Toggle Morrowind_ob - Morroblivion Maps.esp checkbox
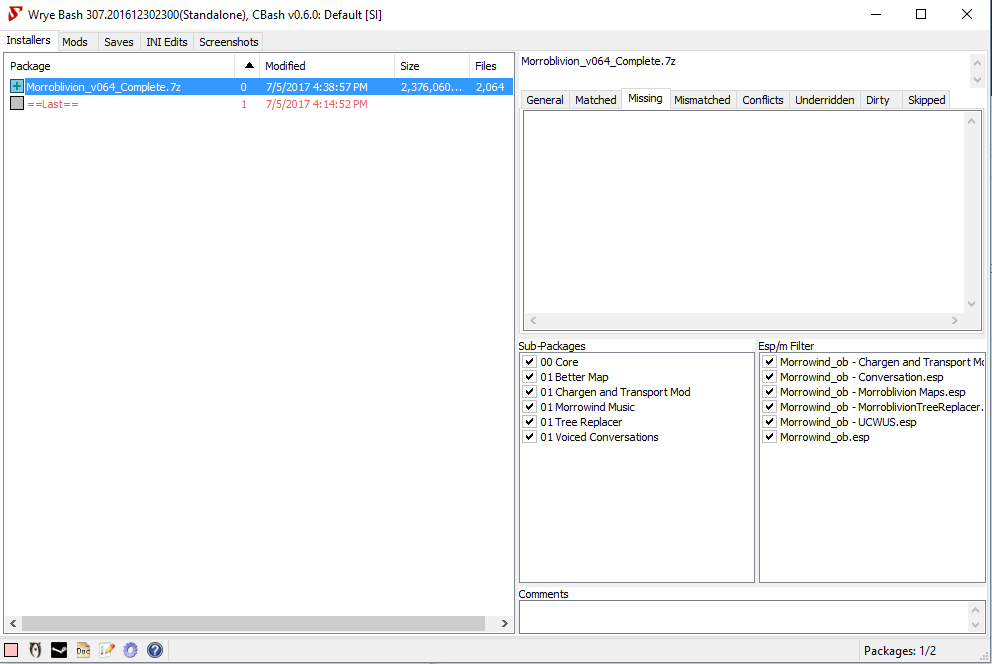 [x=769, y=392]
